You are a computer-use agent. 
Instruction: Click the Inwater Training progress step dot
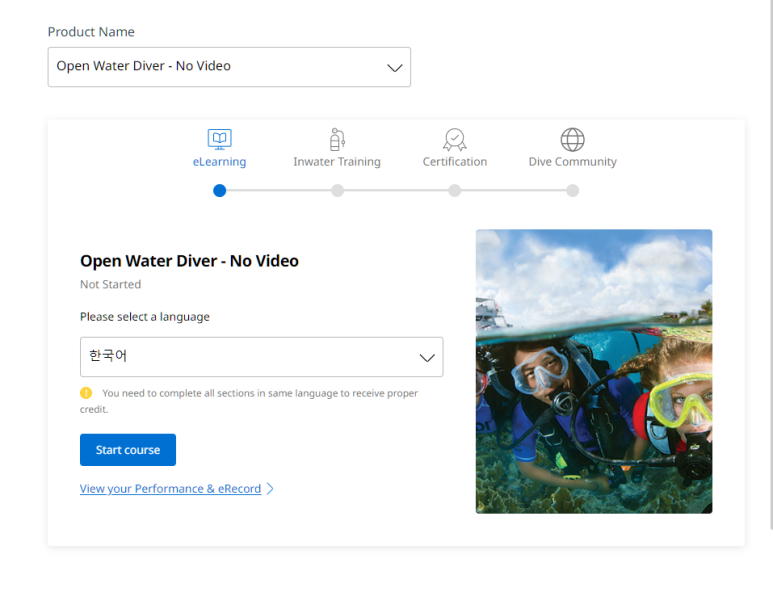click(337, 190)
